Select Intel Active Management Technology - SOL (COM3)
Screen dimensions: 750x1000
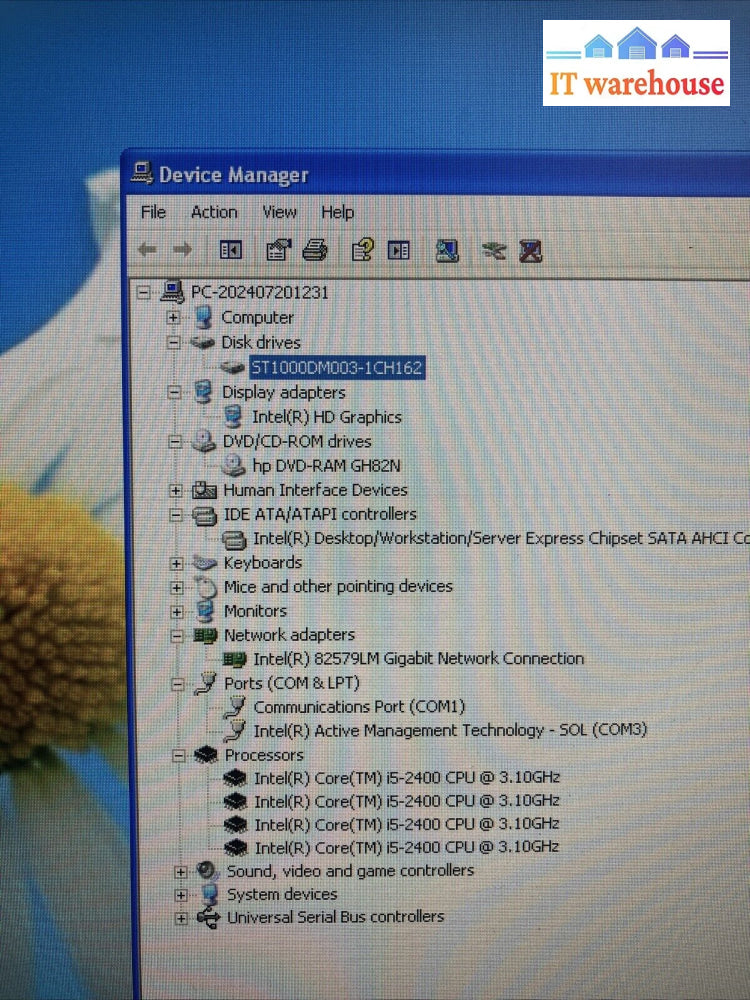(x=450, y=730)
